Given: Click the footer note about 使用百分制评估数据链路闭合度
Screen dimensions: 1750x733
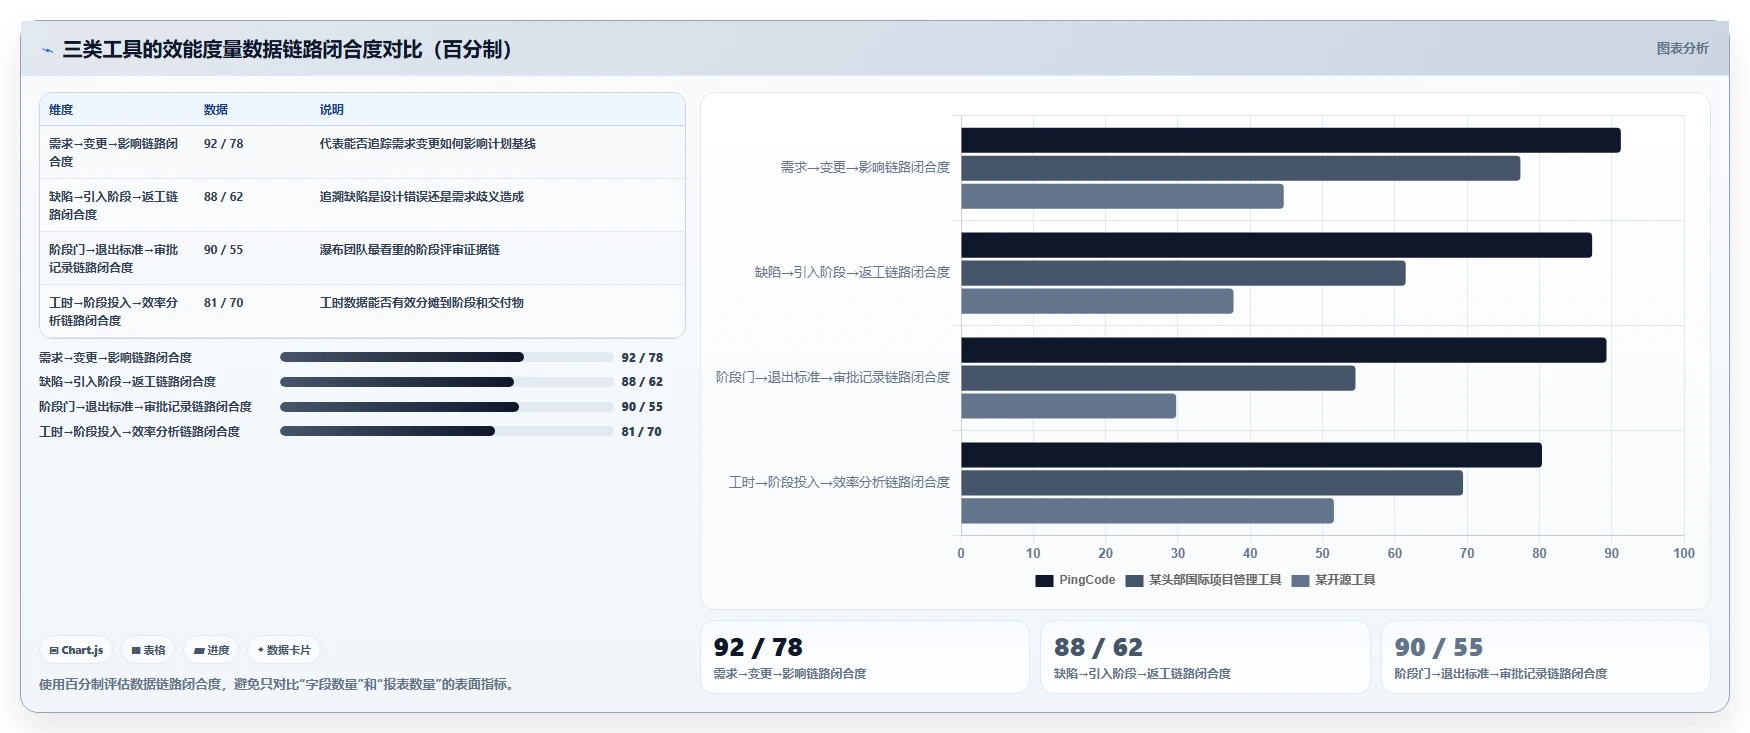Looking at the screenshot, I should click(x=278, y=684).
